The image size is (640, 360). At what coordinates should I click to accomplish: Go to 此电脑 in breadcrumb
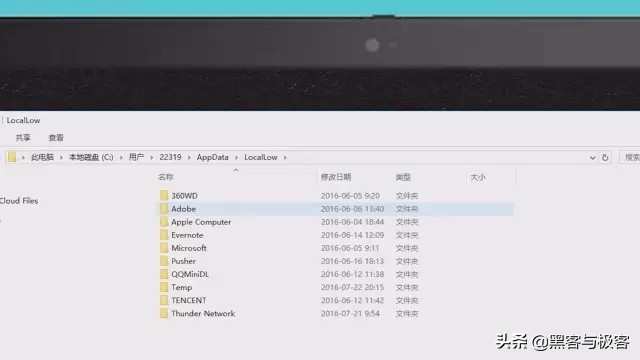point(42,157)
